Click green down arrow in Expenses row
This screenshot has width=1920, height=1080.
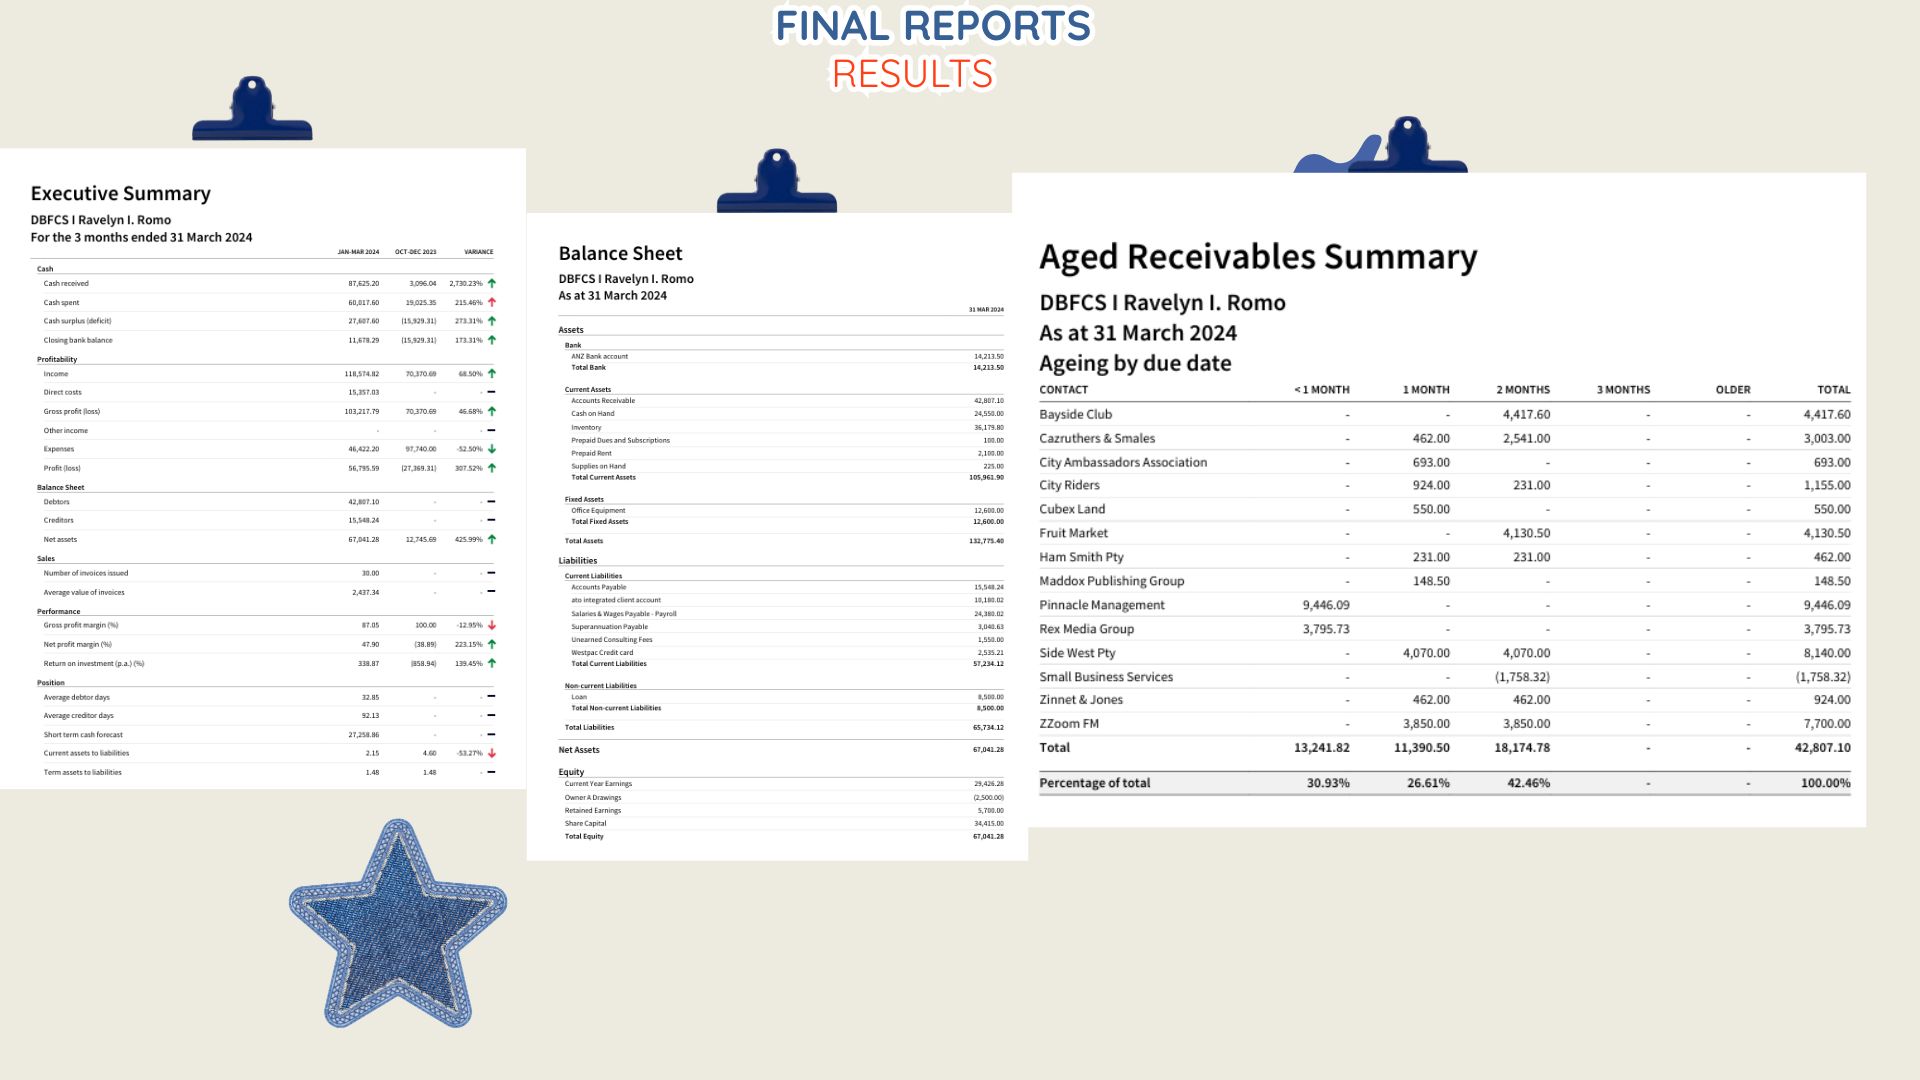click(x=492, y=449)
